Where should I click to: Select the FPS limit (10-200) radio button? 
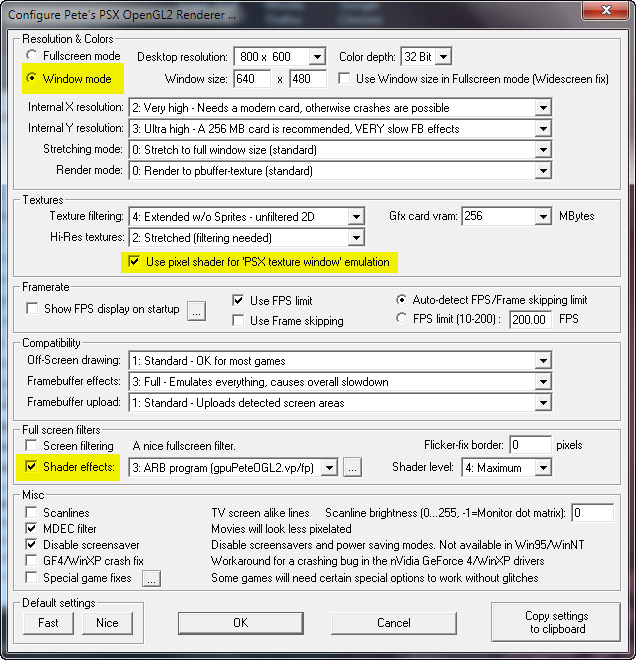click(x=402, y=318)
